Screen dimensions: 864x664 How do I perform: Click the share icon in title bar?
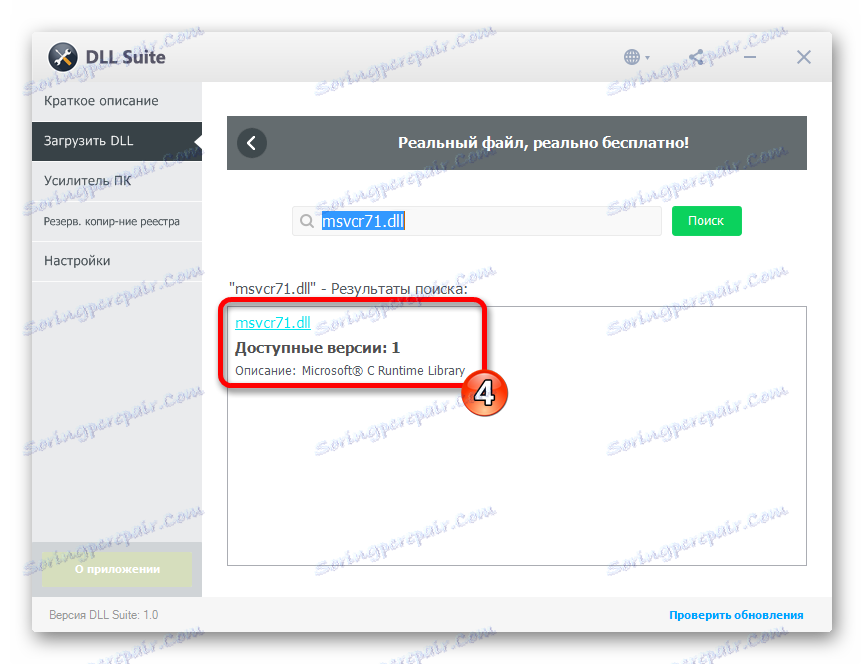point(696,57)
